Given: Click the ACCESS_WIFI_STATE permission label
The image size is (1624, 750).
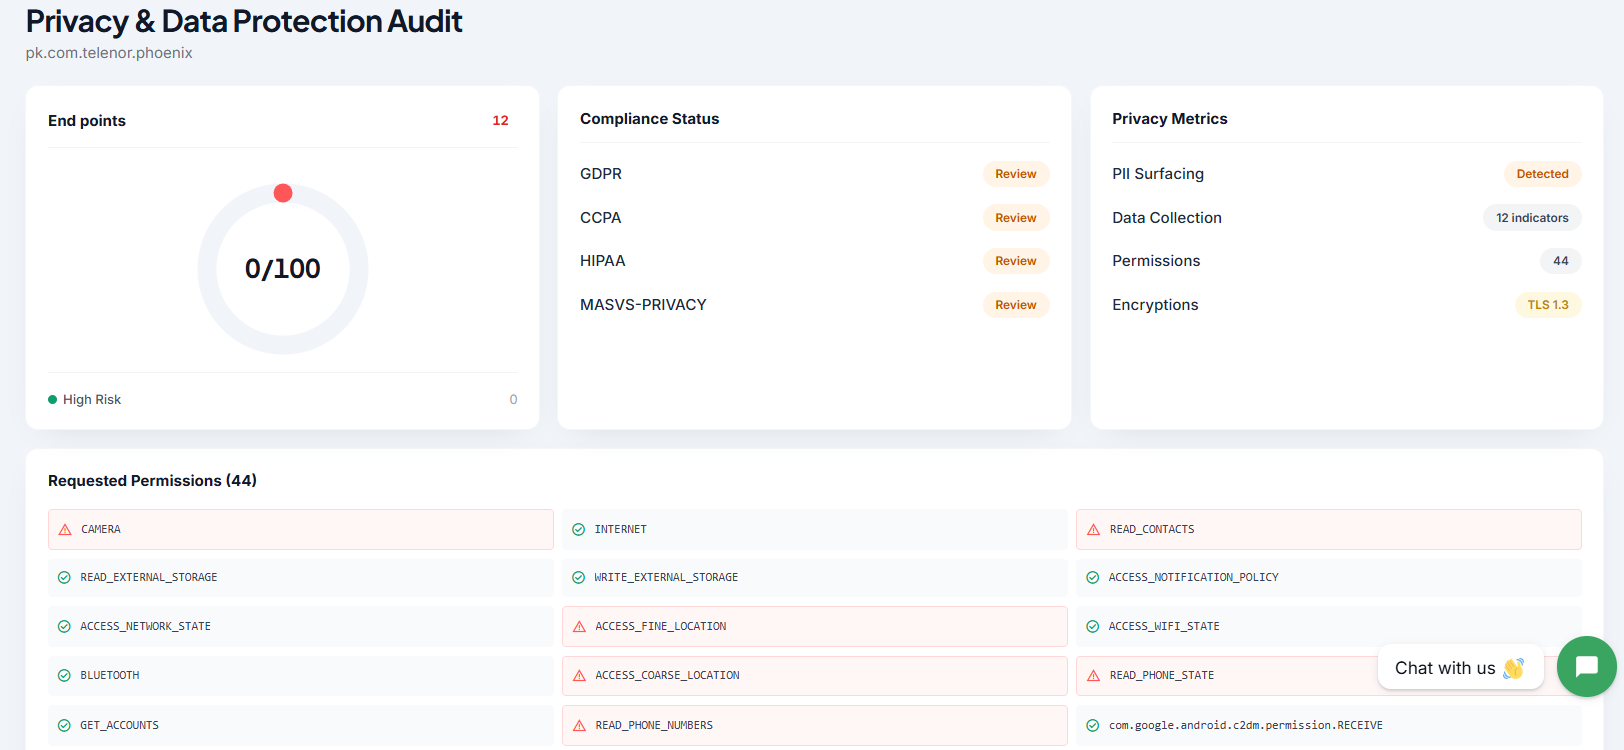Looking at the screenshot, I should click(1164, 627).
